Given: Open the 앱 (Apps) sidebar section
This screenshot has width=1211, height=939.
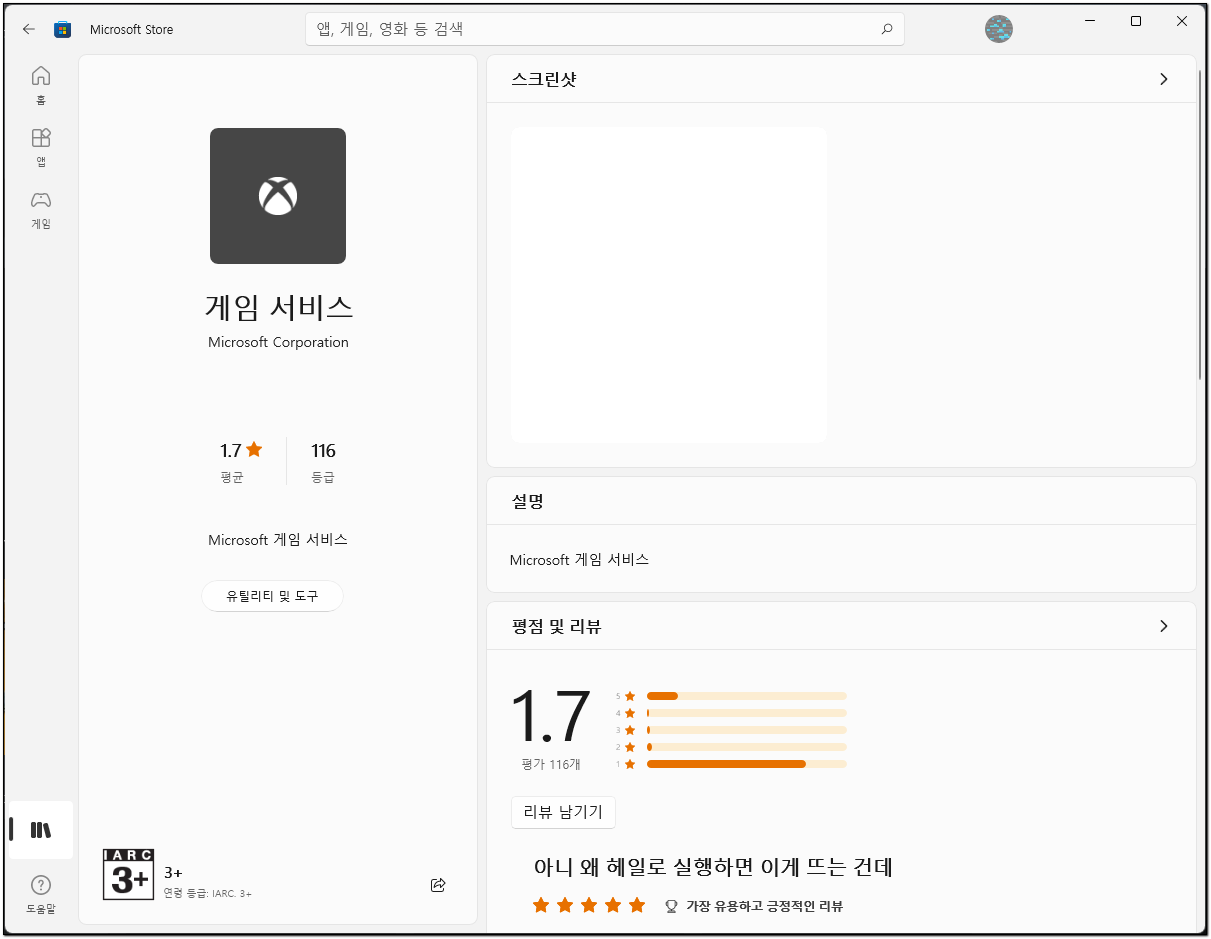Looking at the screenshot, I should coord(41,148).
